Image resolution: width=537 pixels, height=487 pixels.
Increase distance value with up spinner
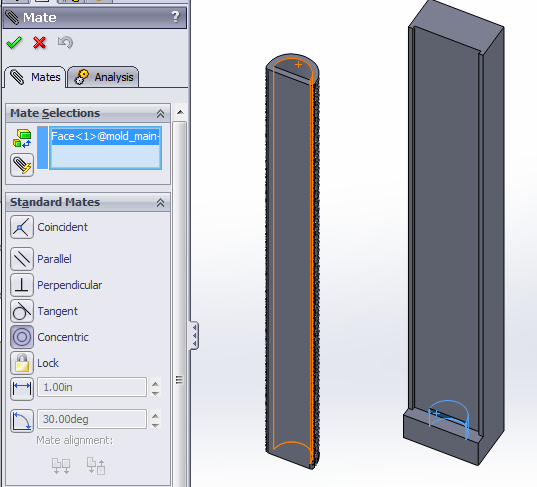point(155,384)
